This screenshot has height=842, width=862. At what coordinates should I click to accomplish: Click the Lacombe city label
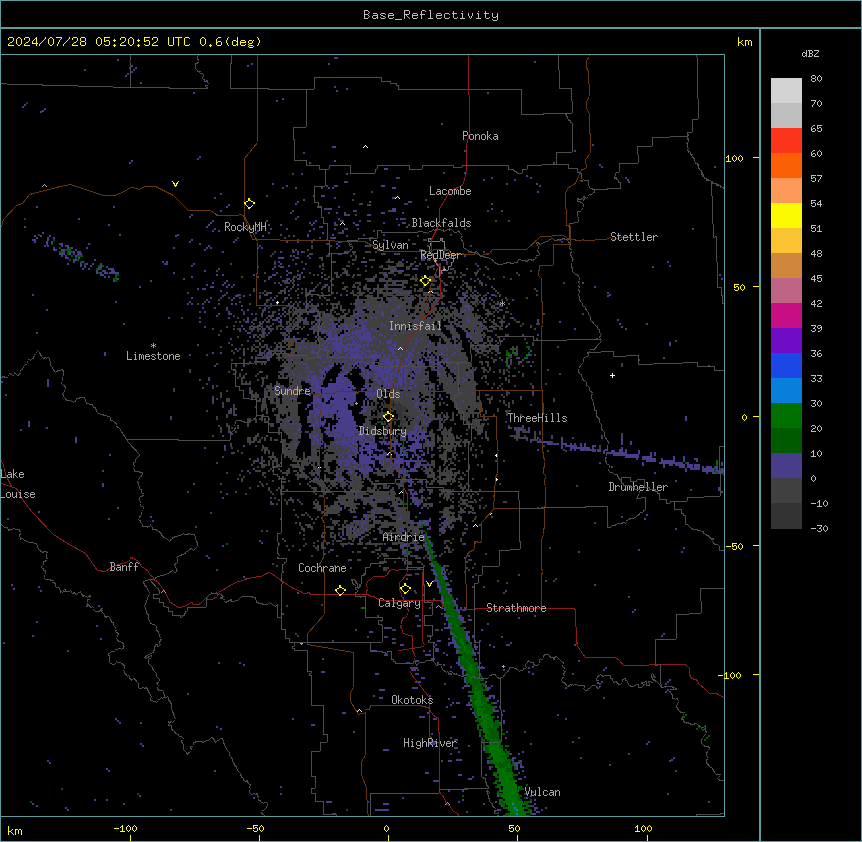point(450,191)
